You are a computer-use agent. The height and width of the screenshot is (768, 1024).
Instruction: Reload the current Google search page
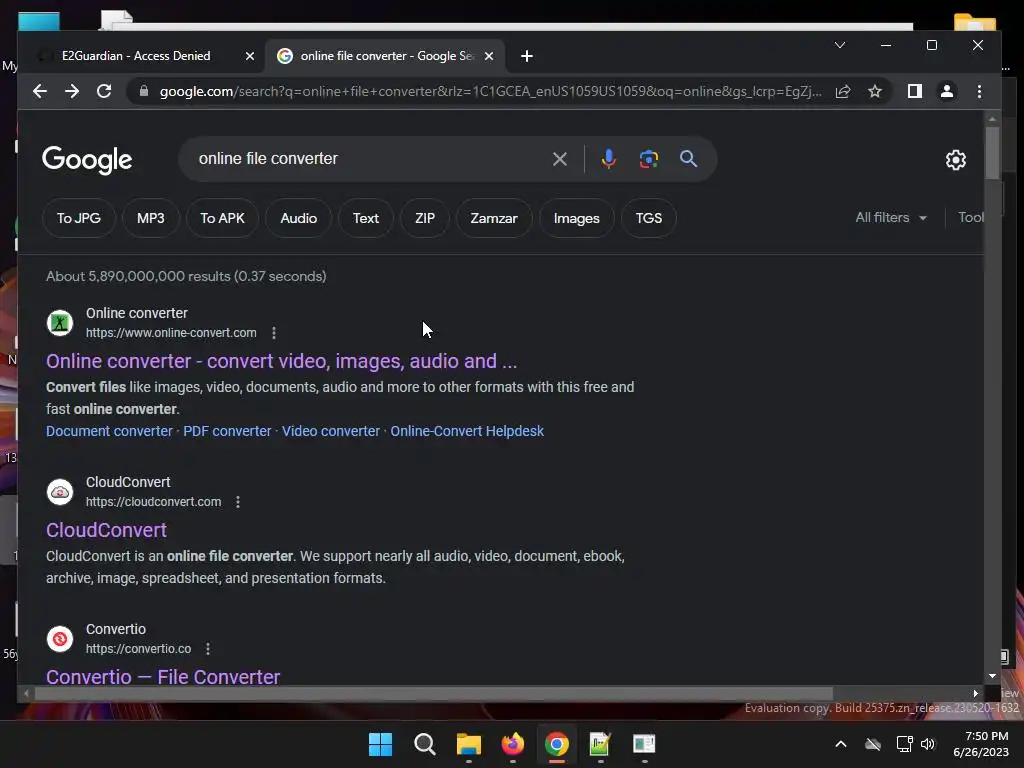click(x=104, y=91)
